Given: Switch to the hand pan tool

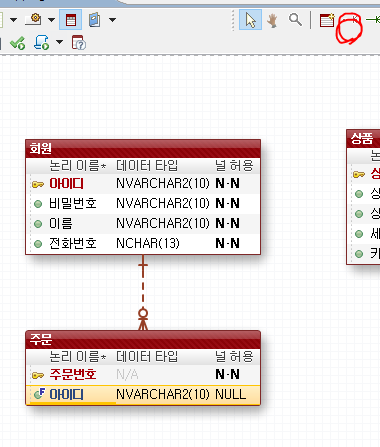Looking at the screenshot, I should pyautogui.click(x=272, y=20).
